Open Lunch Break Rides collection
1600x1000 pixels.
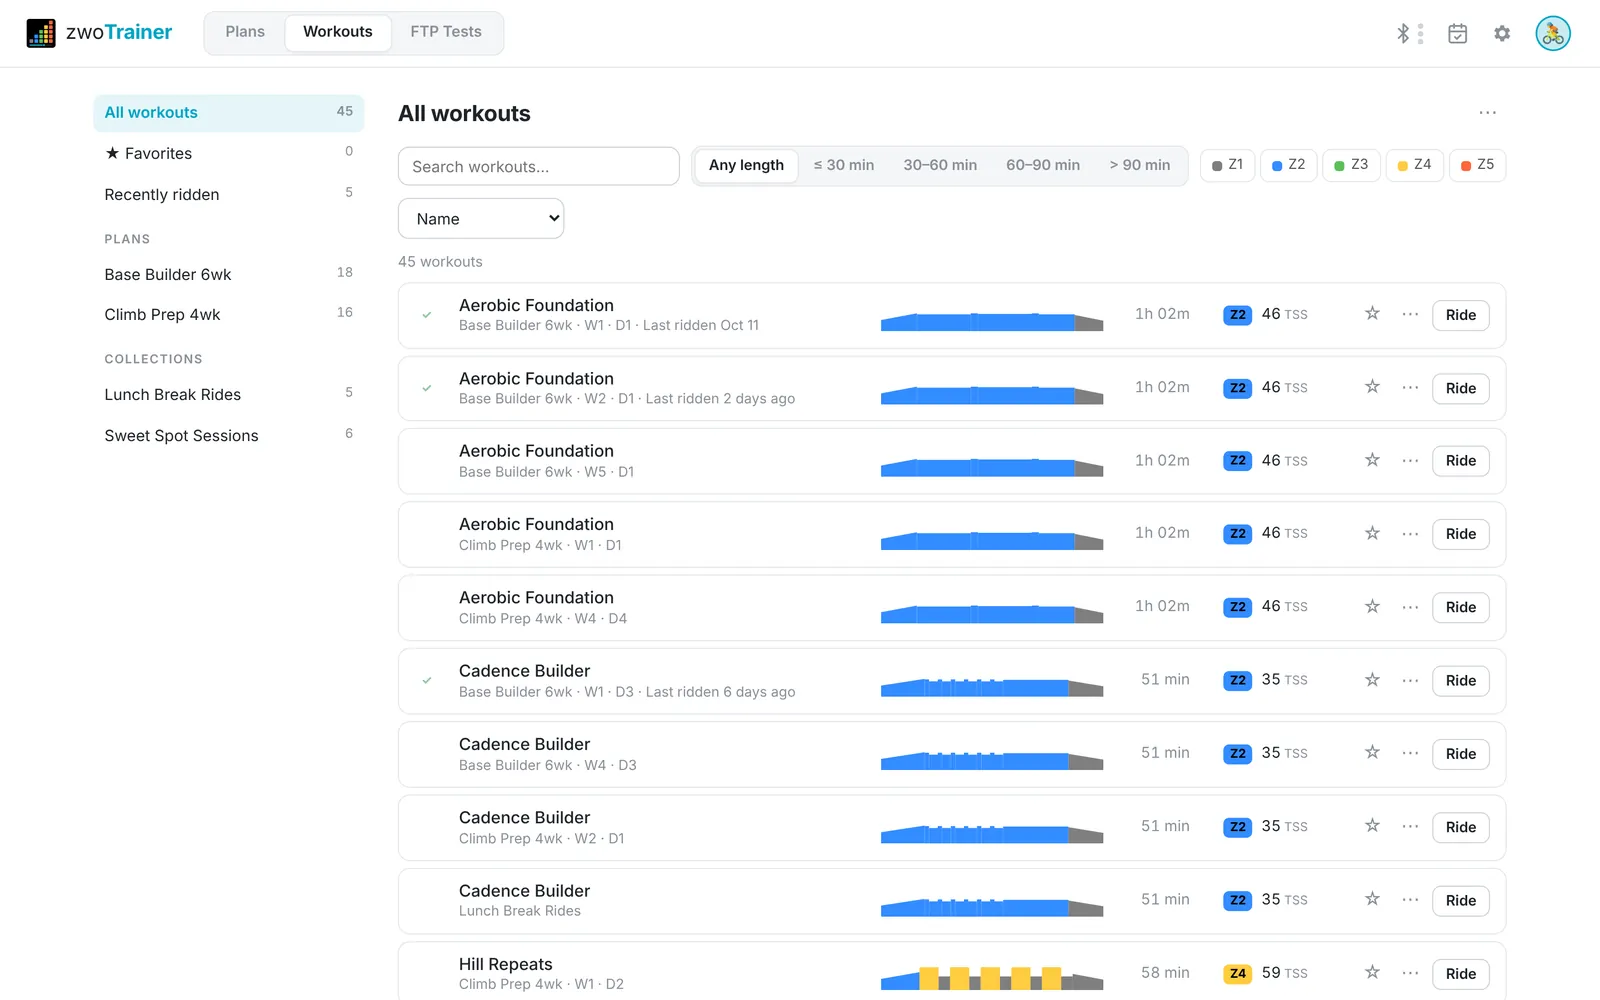(229, 394)
